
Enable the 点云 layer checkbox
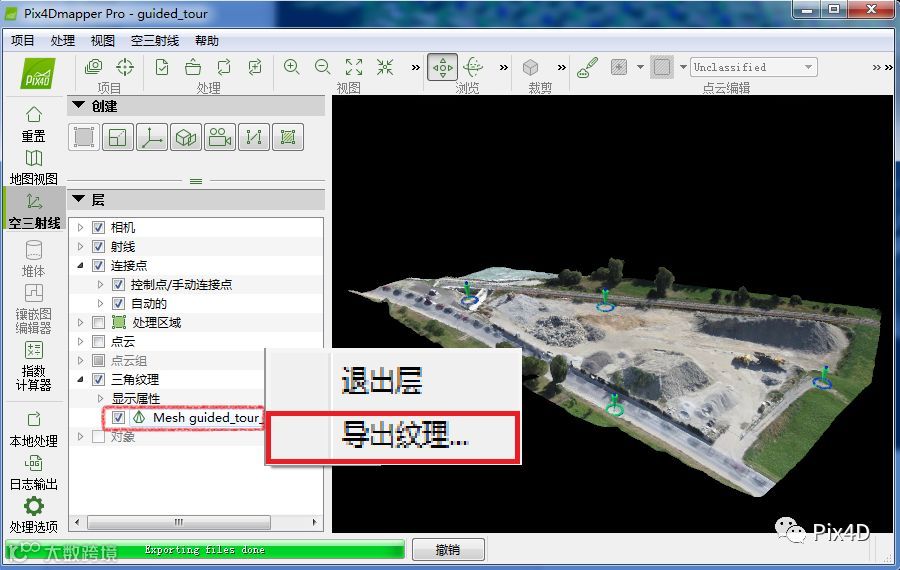[98, 341]
